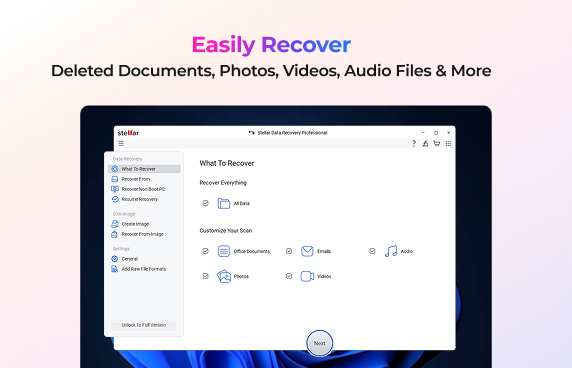Image resolution: width=572 pixels, height=368 pixels.
Task: Click the "Office Documents" label
Action: coord(252,251)
